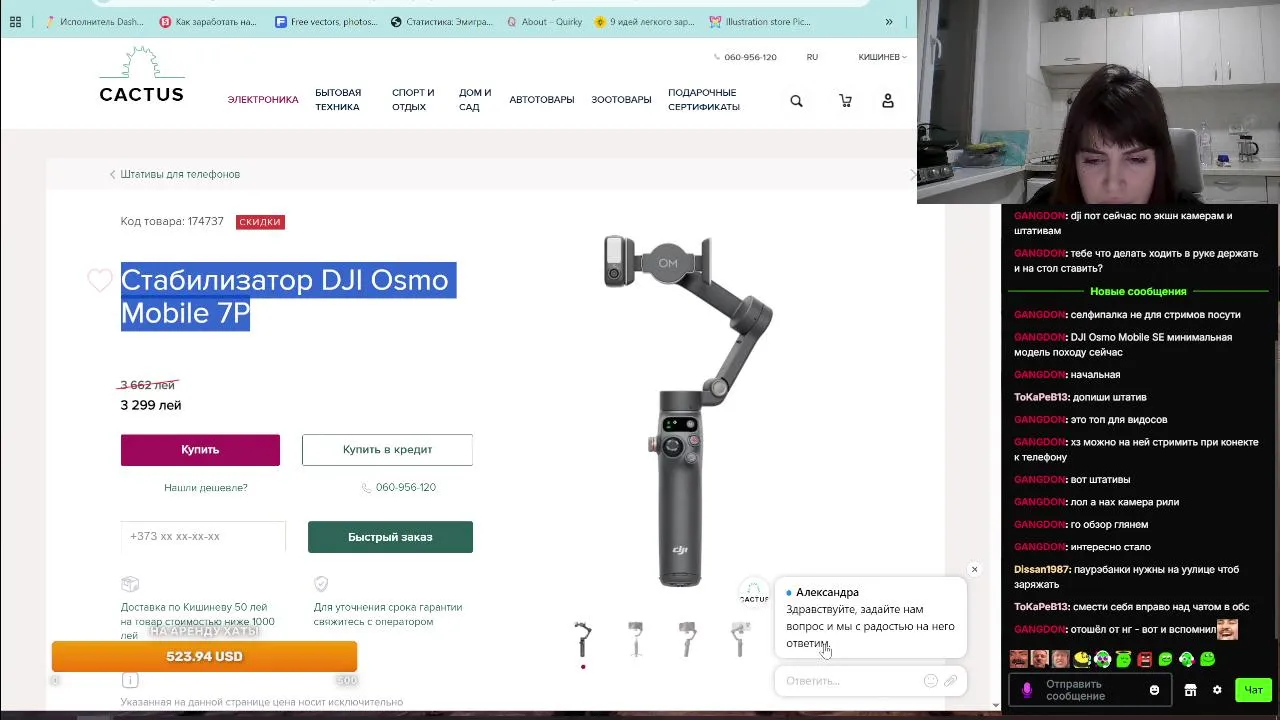
Task: Click Нашли дешевле? link
Action: [206, 488]
